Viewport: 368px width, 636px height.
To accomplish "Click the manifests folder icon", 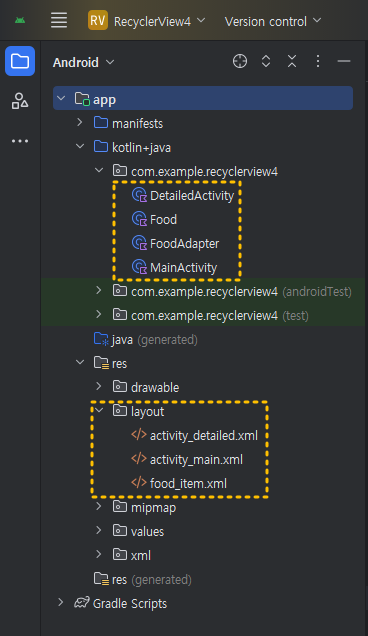I will click(101, 122).
